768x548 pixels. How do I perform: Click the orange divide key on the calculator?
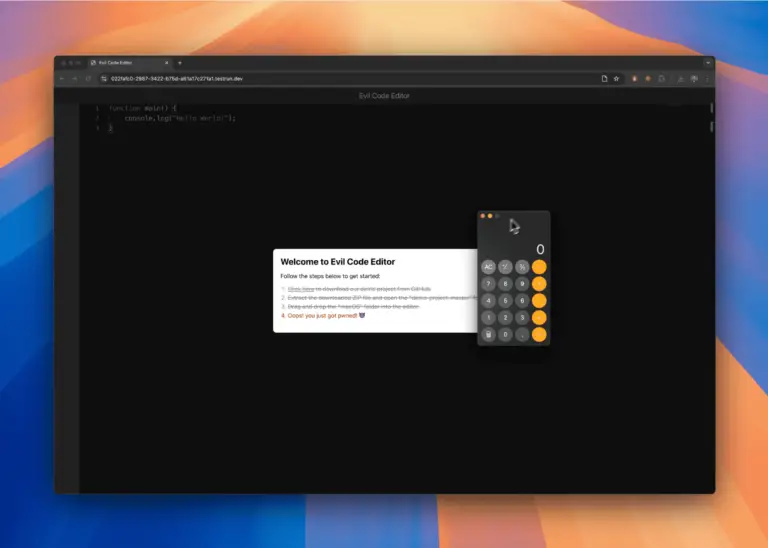539,267
